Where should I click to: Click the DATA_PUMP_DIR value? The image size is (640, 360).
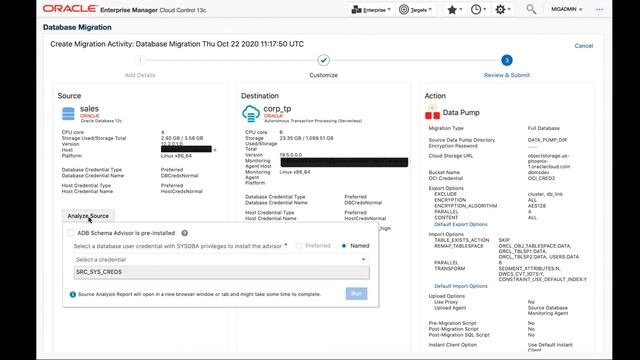point(547,140)
